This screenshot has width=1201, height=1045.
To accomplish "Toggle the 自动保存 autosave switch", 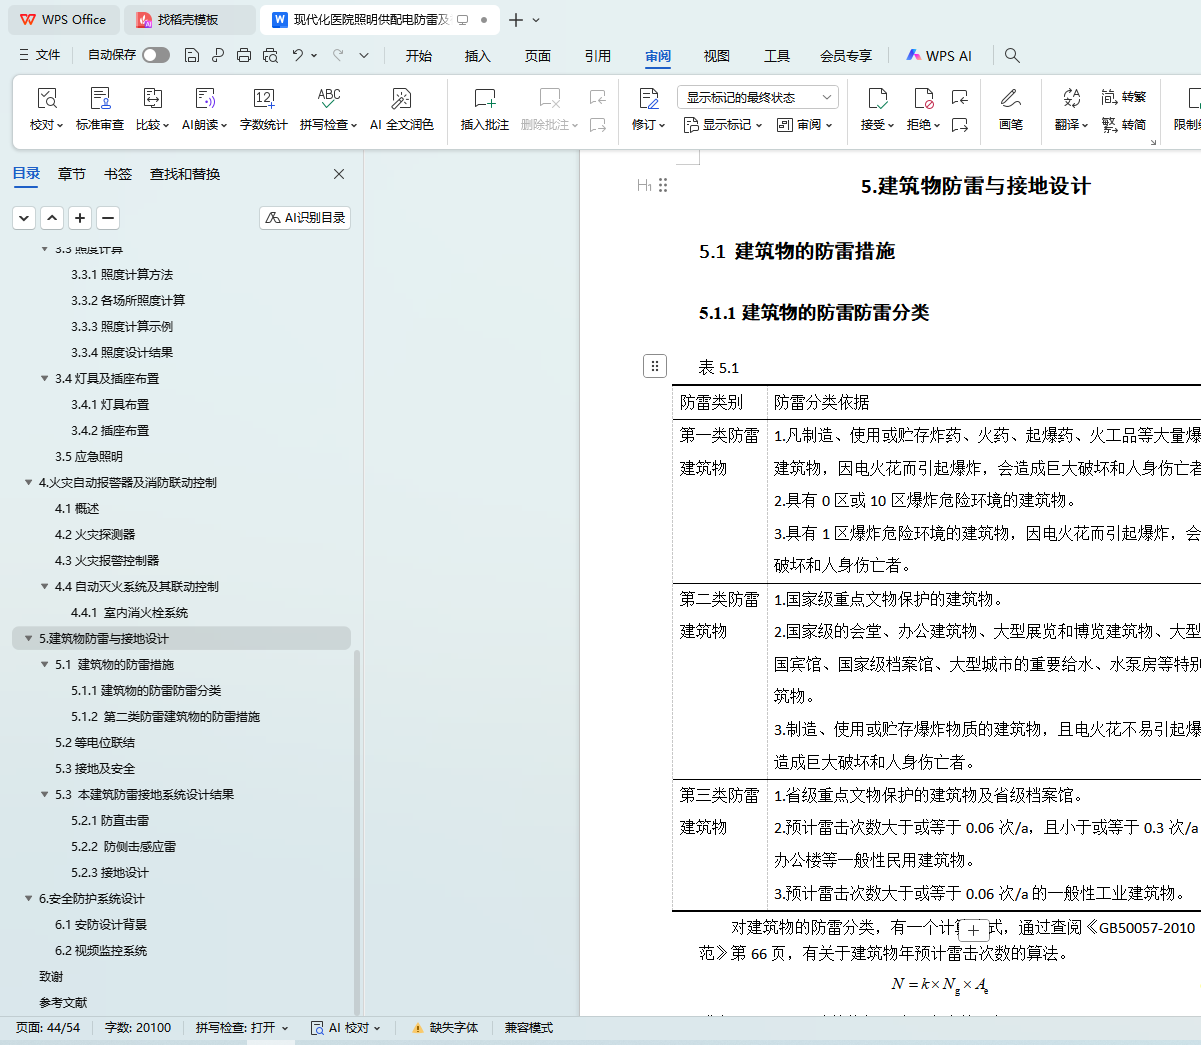I will pos(156,55).
